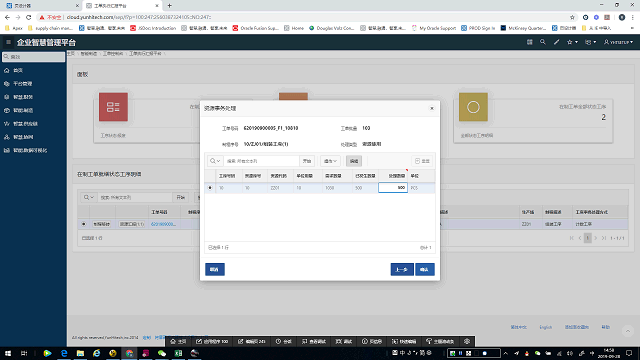Select the radio button in background work order row
Viewport: 640px width, 360px height.
(x=84, y=224)
